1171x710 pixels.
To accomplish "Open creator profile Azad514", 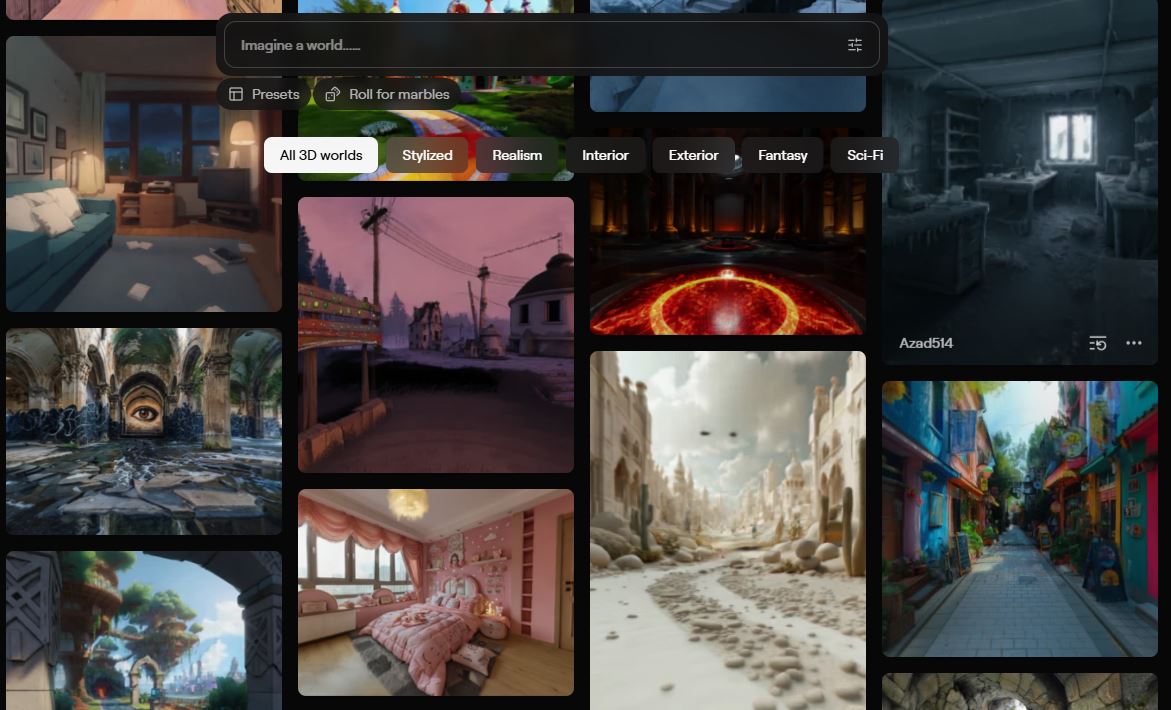I will coord(926,343).
